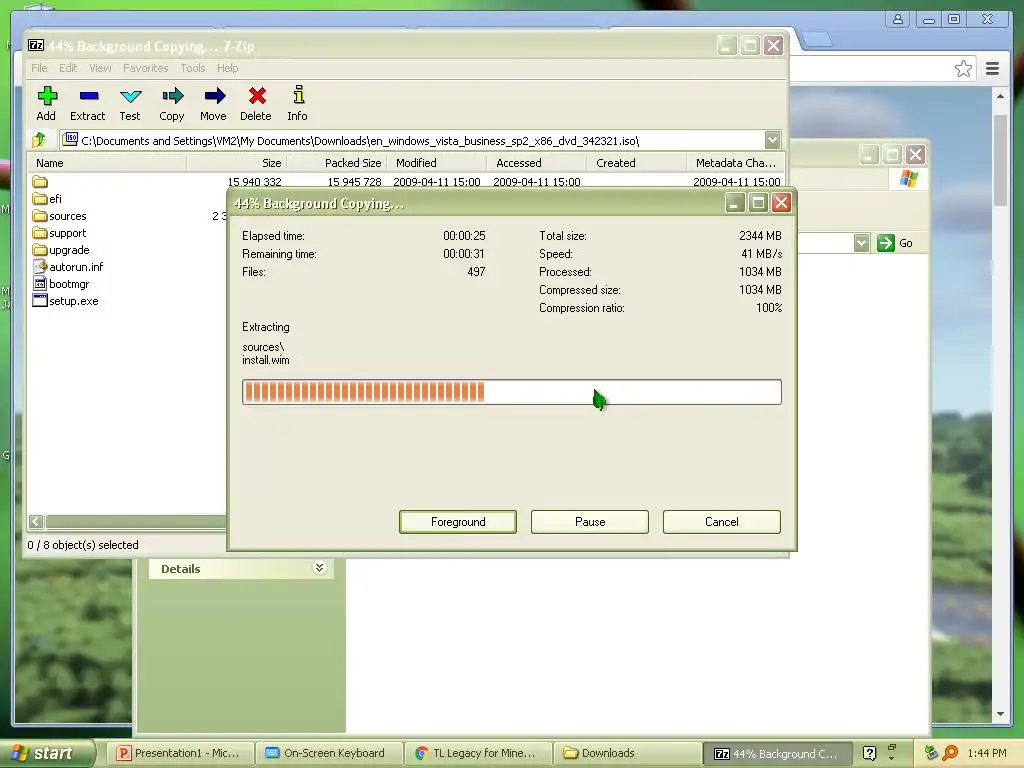Pause the copying operation
Viewport: 1024px width, 768px height.
pos(590,522)
